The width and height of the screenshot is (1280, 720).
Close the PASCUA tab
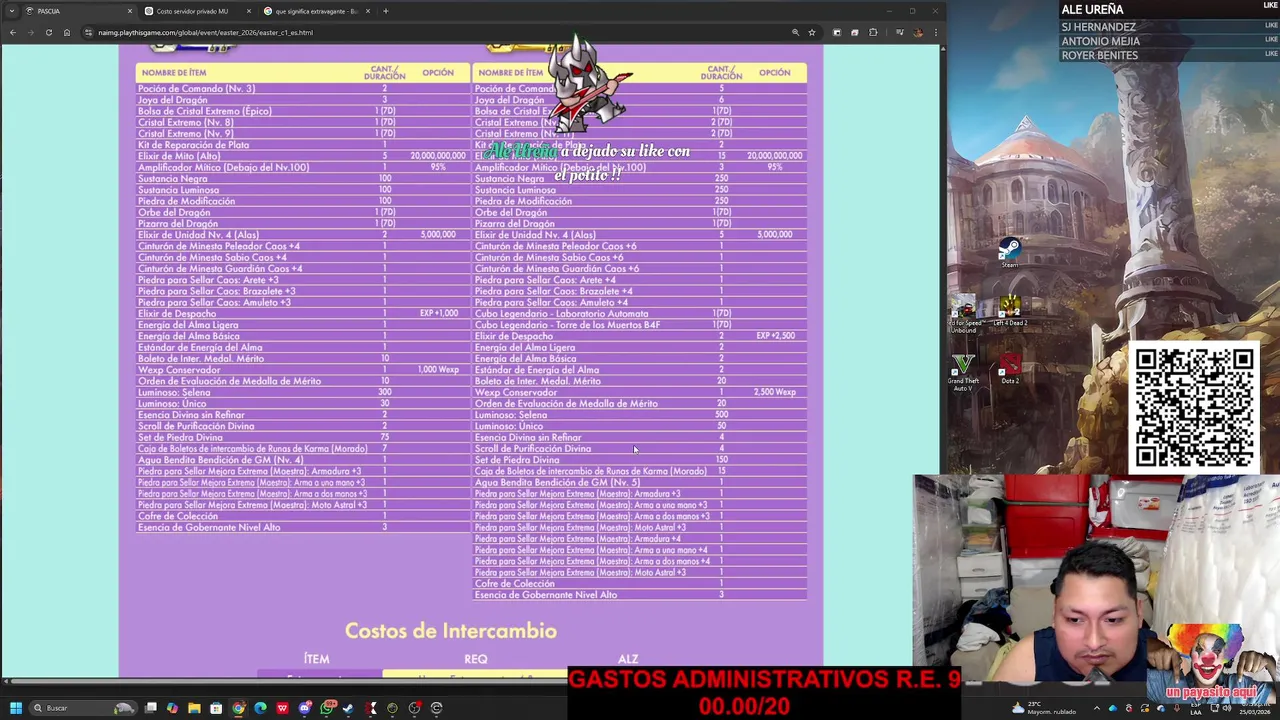click(x=130, y=11)
